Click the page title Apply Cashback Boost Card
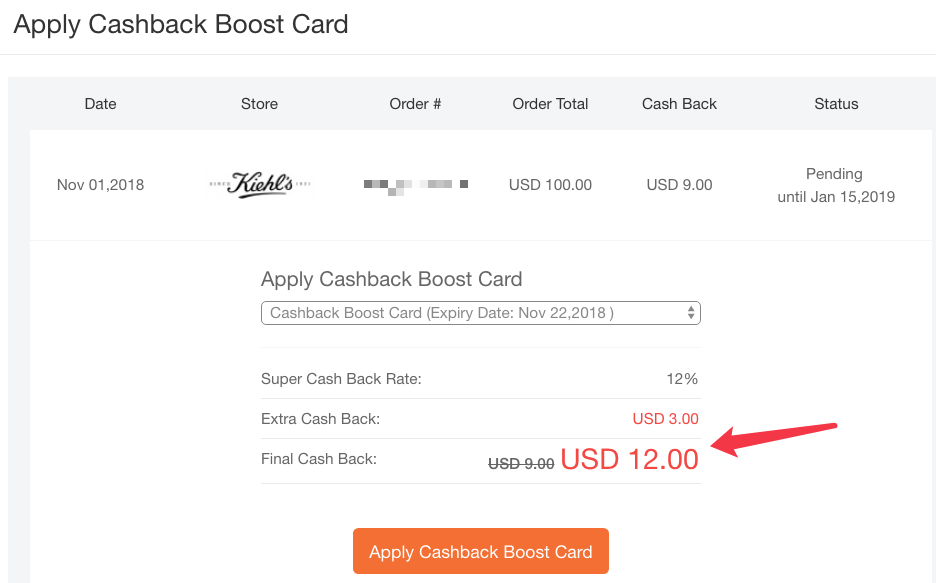The width and height of the screenshot is (936, 583). [181, 25]
